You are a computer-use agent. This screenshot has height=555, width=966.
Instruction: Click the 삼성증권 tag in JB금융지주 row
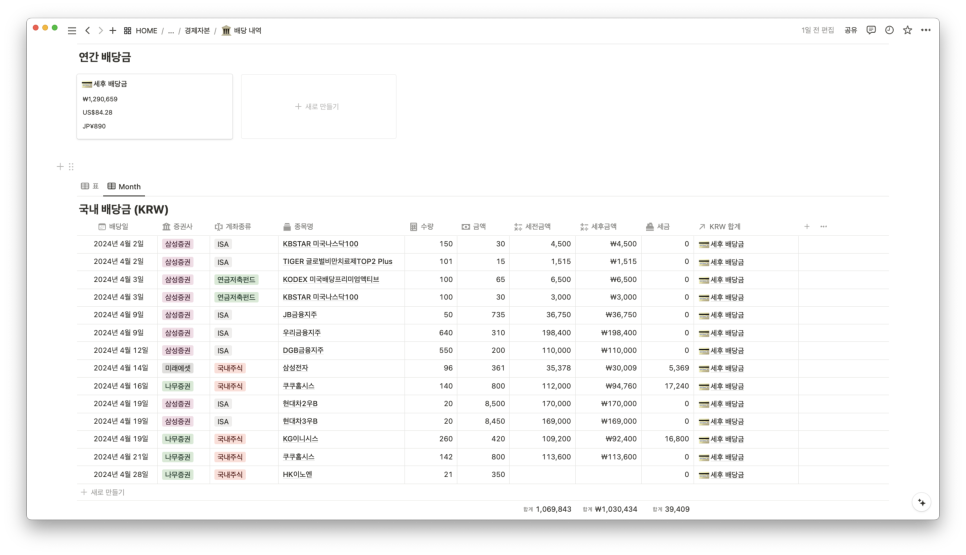coord(177,315)
